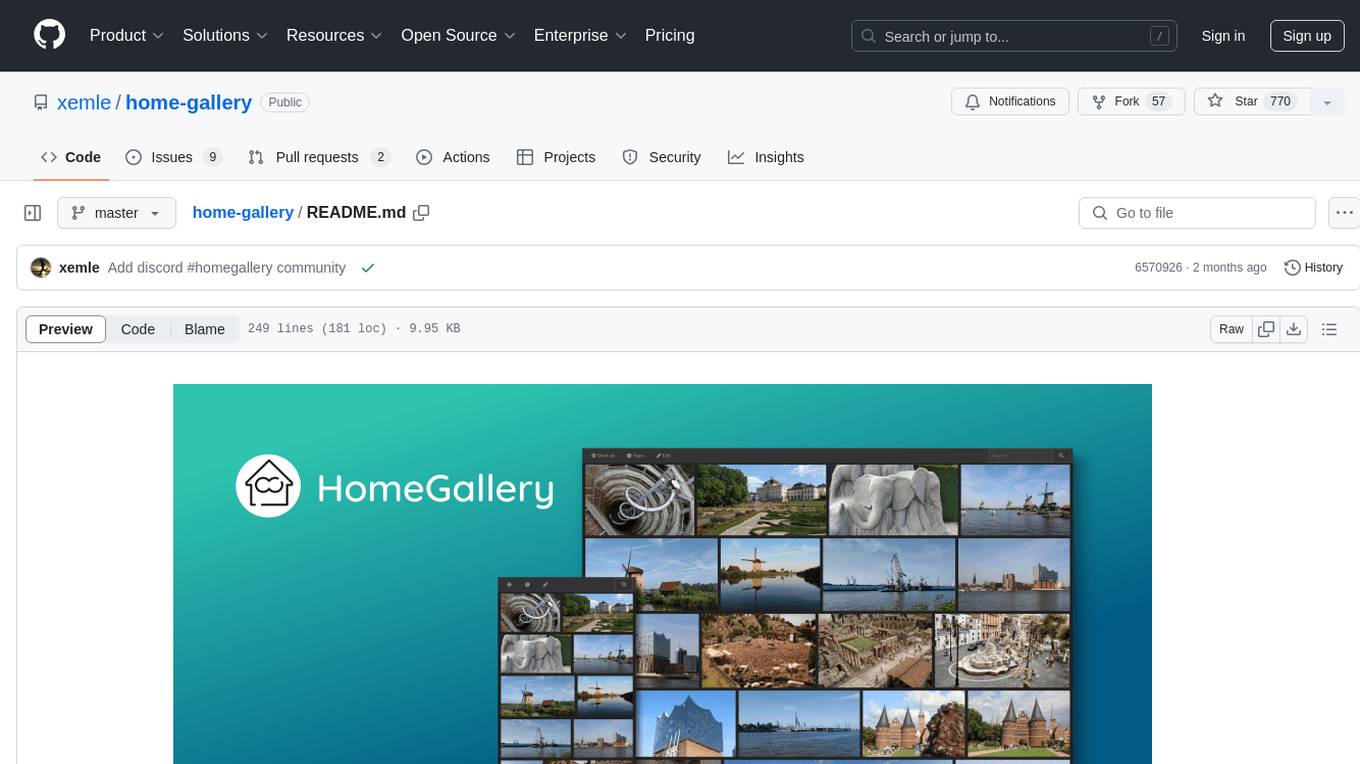1360x764 pixels.
Task: Expand the Open Source menu
Action: [x=458, y=35]
